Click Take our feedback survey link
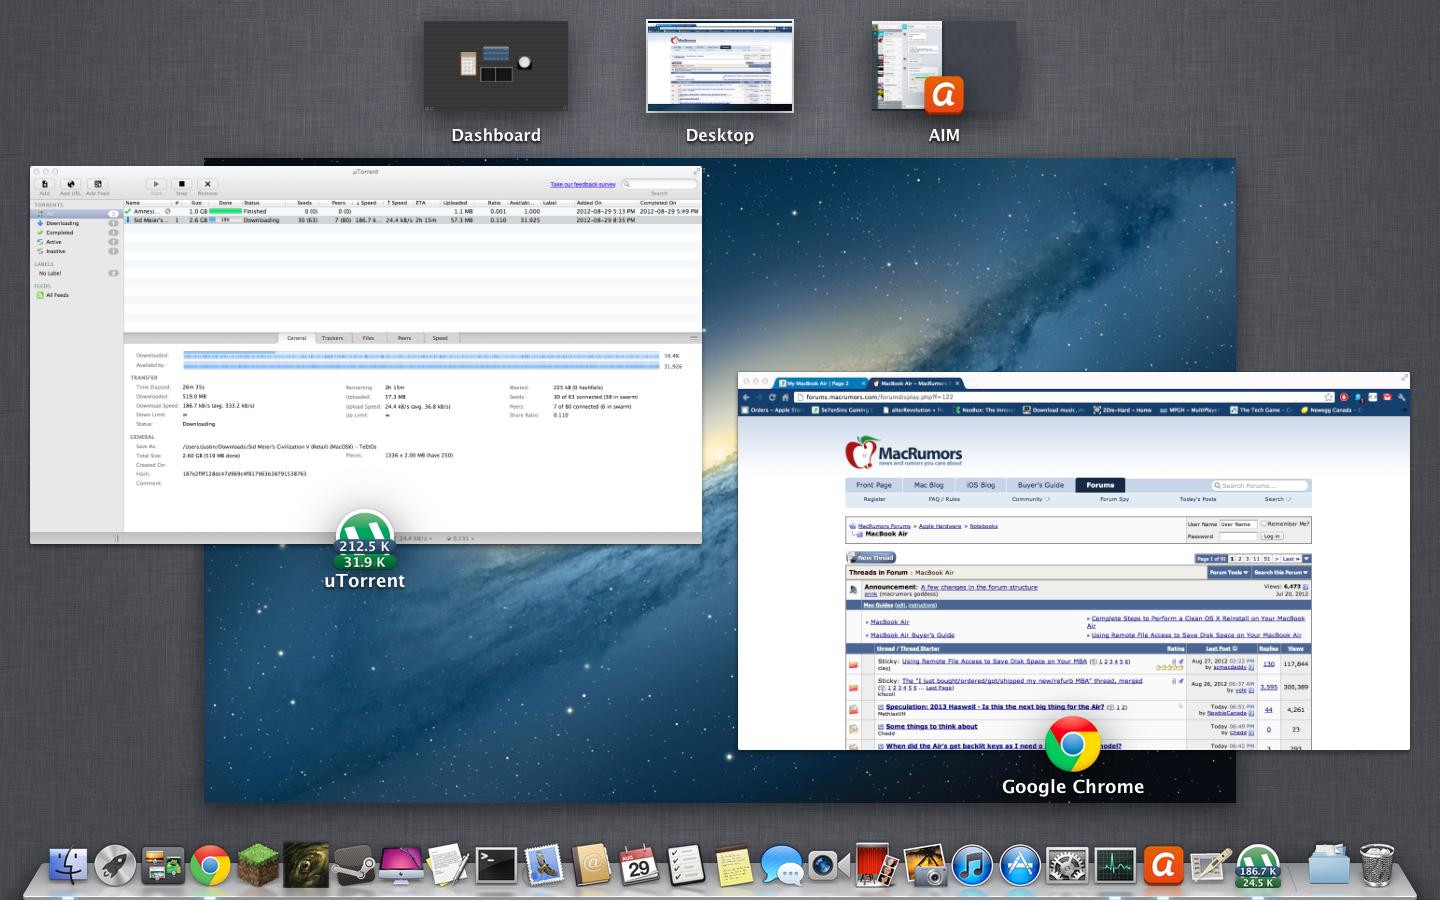 point(583,184)
